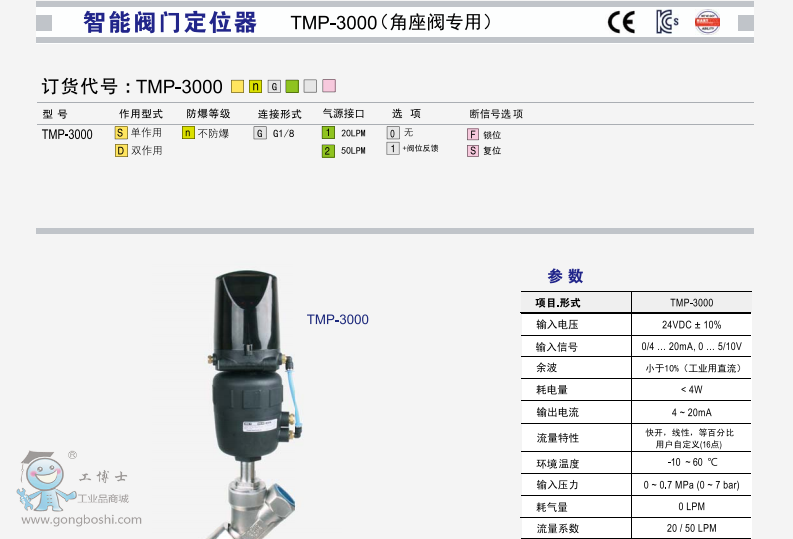Click the 连接形式 column header
This screenshot has width=793, height=539.
click(x=280, y=114)
